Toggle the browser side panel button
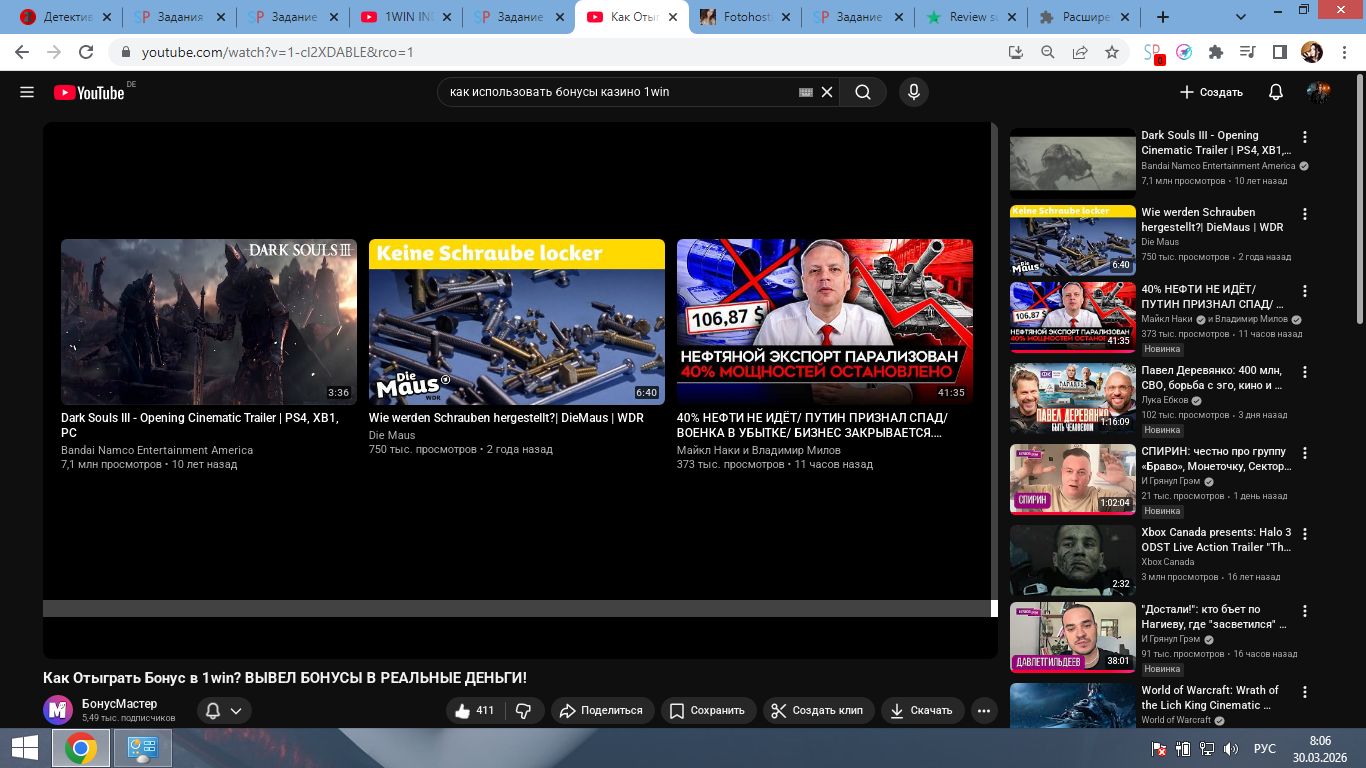Screen dimensions: 1366x768 point(1279,52)
